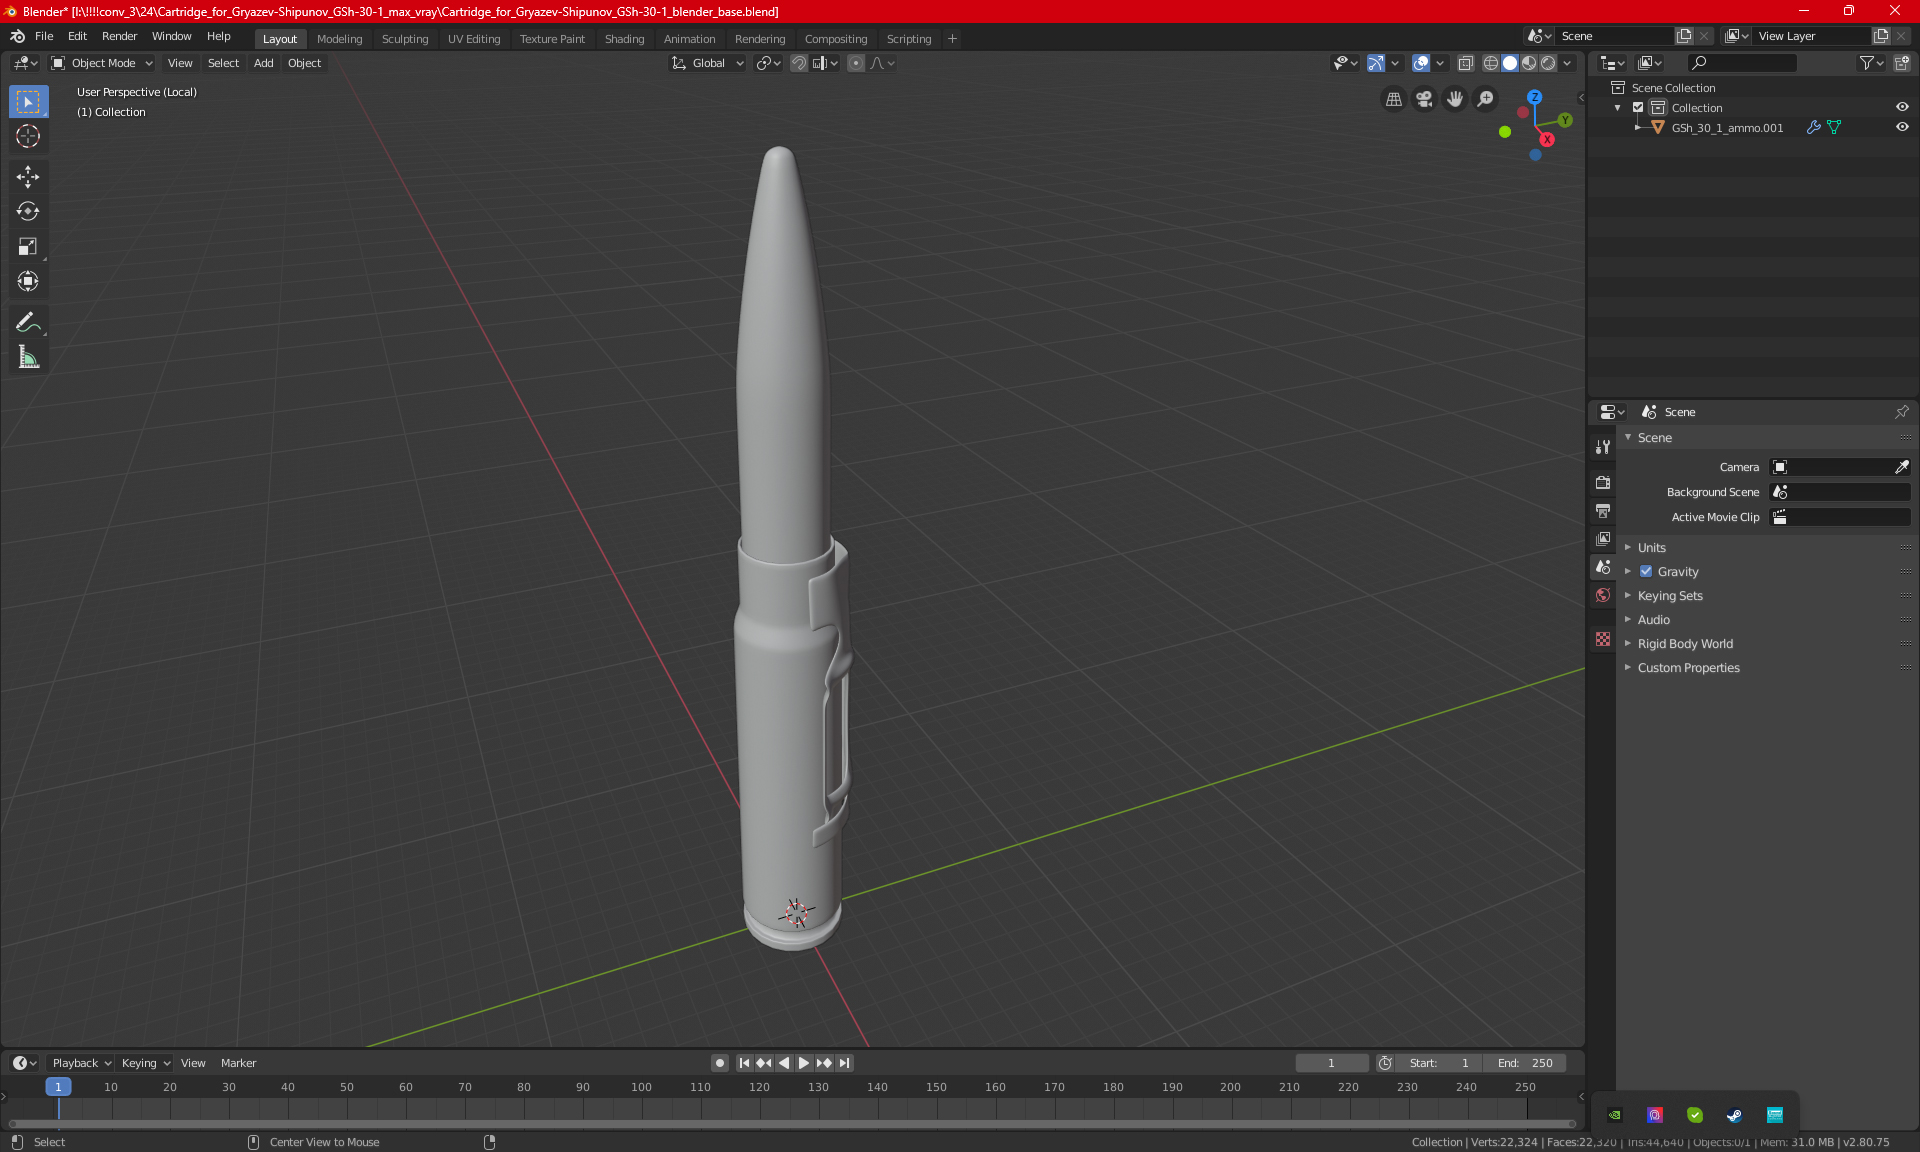Select the Annotate pencil tool

(x=28, y=322)
